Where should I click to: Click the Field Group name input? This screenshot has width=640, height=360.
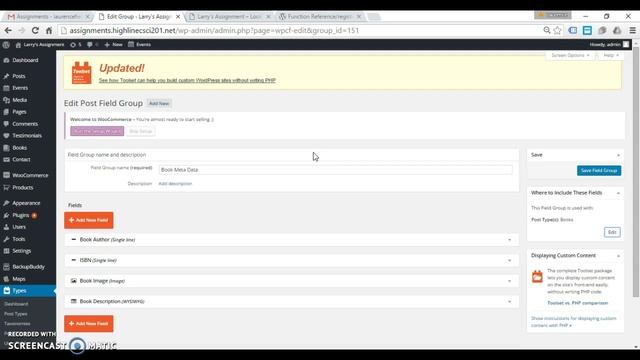[335, 170]
